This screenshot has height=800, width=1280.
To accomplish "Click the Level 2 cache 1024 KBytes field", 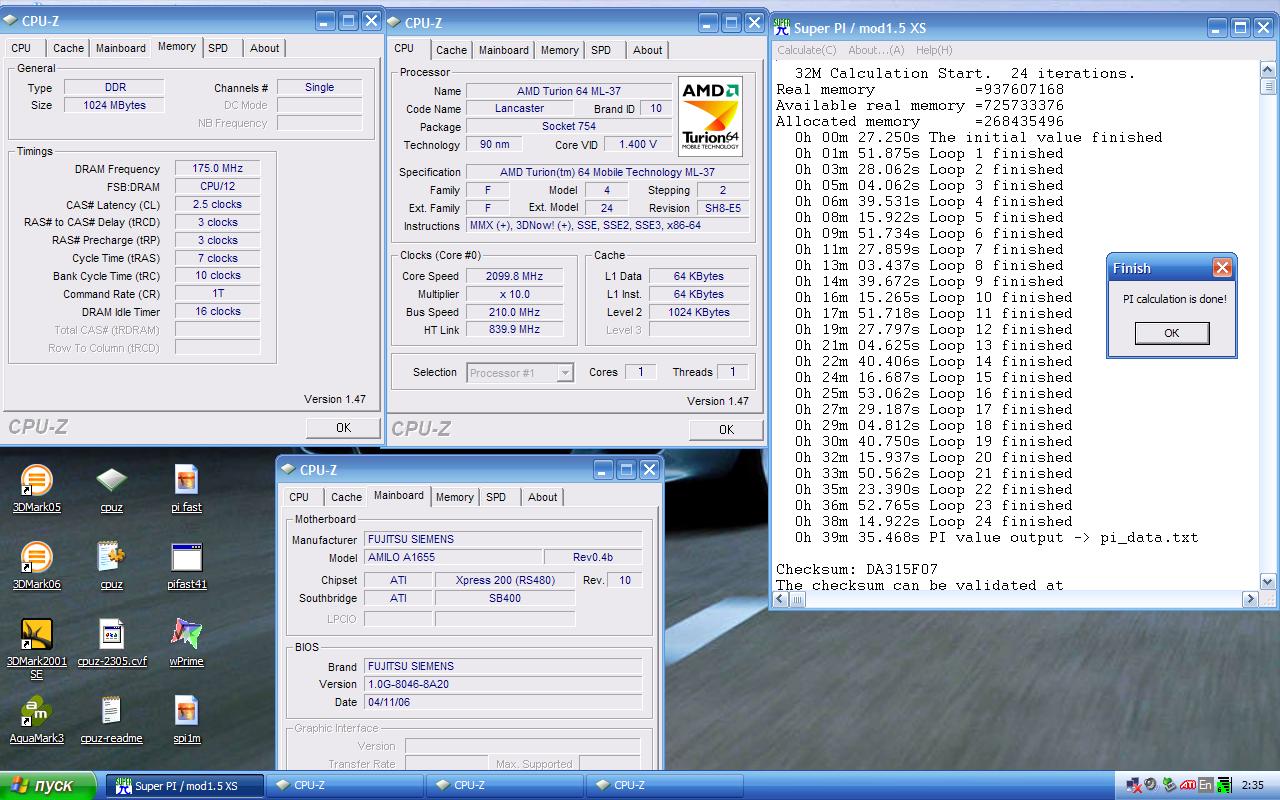I will point(698,312).
